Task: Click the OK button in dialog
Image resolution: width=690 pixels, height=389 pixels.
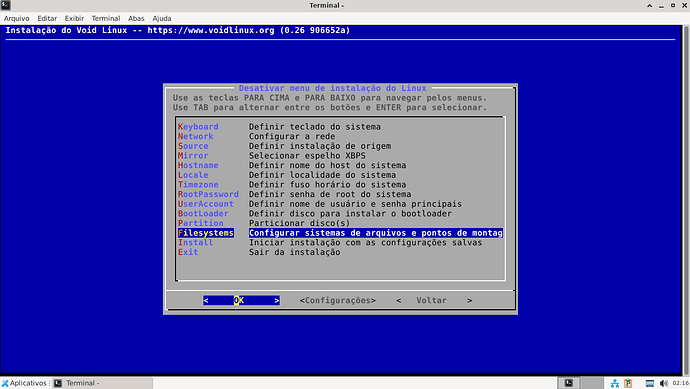Action: [241, 301]
